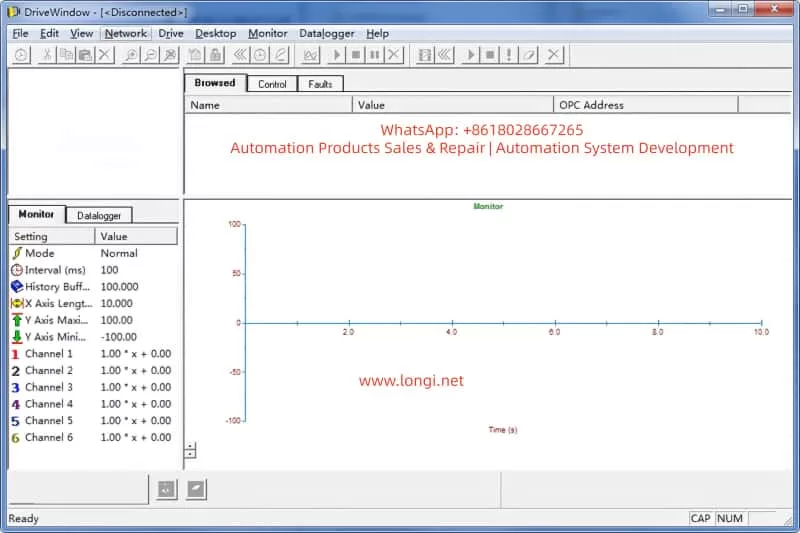This screenshot has height=533, width=800.
Task: Open the Drive menu
Action: [x=170, y=34]
